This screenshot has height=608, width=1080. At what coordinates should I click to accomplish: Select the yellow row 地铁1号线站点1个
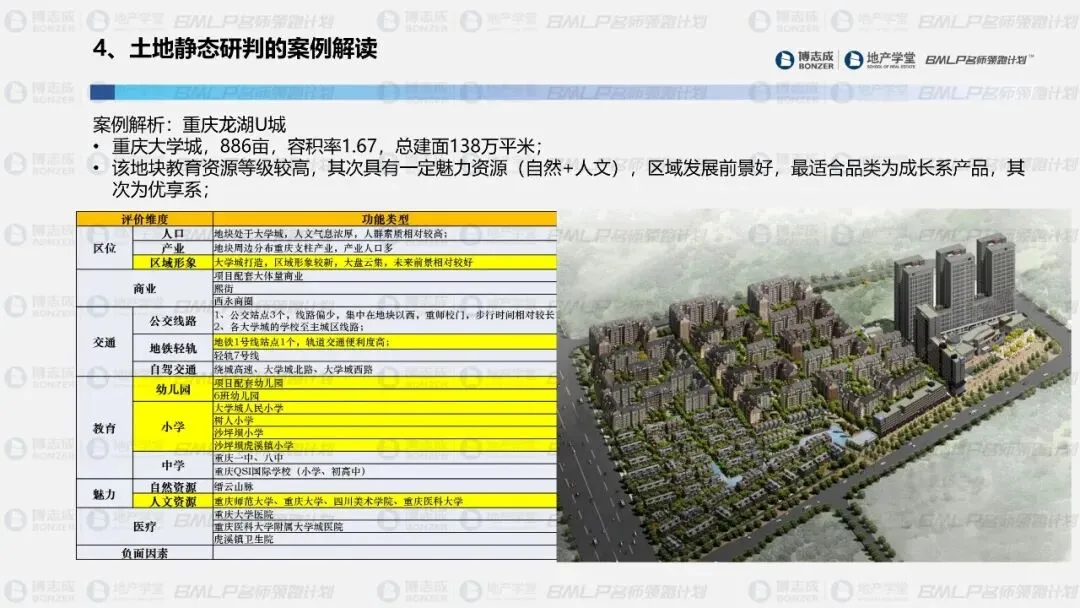385,342
